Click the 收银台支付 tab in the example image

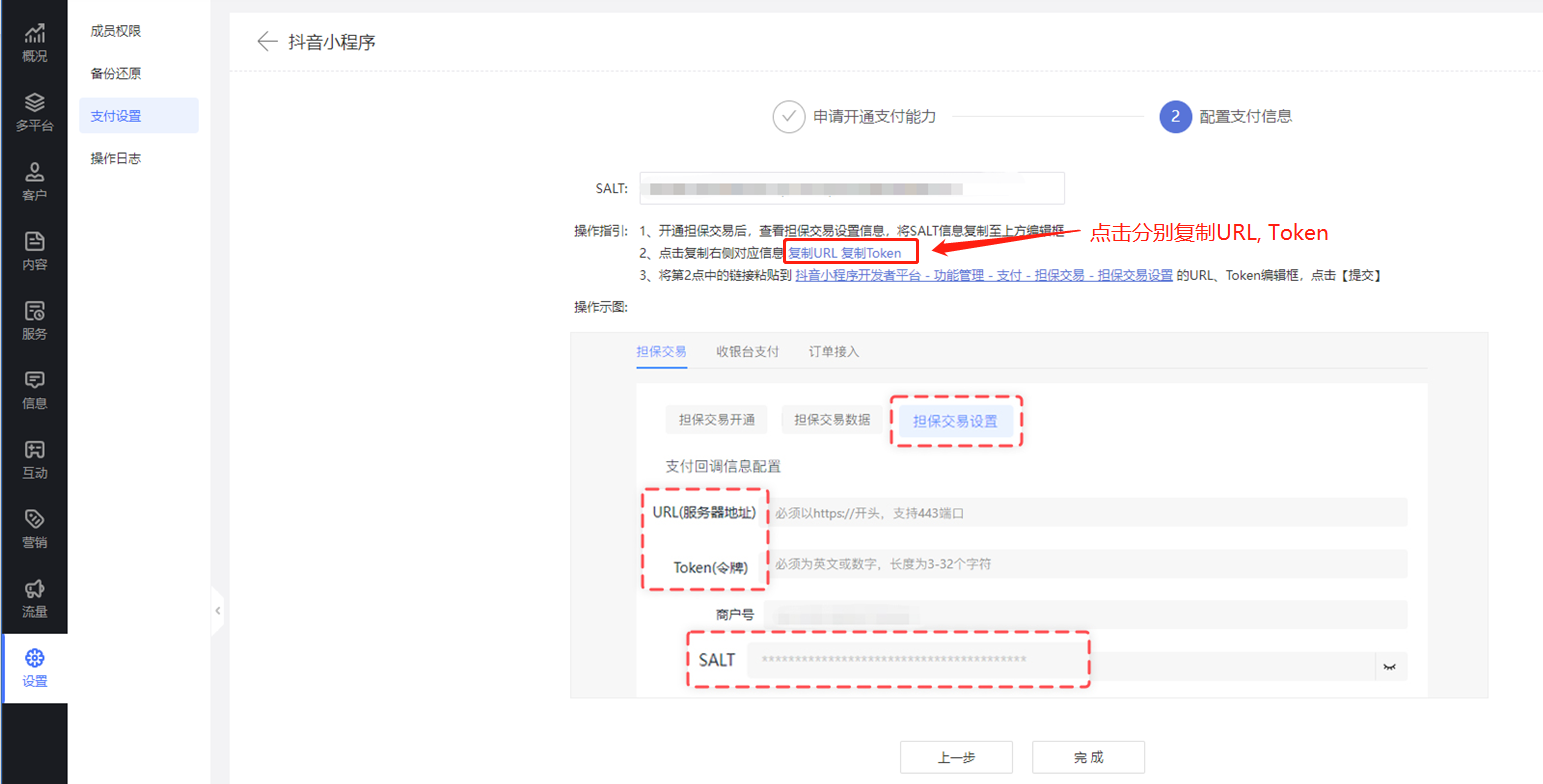tap(747, 351)
